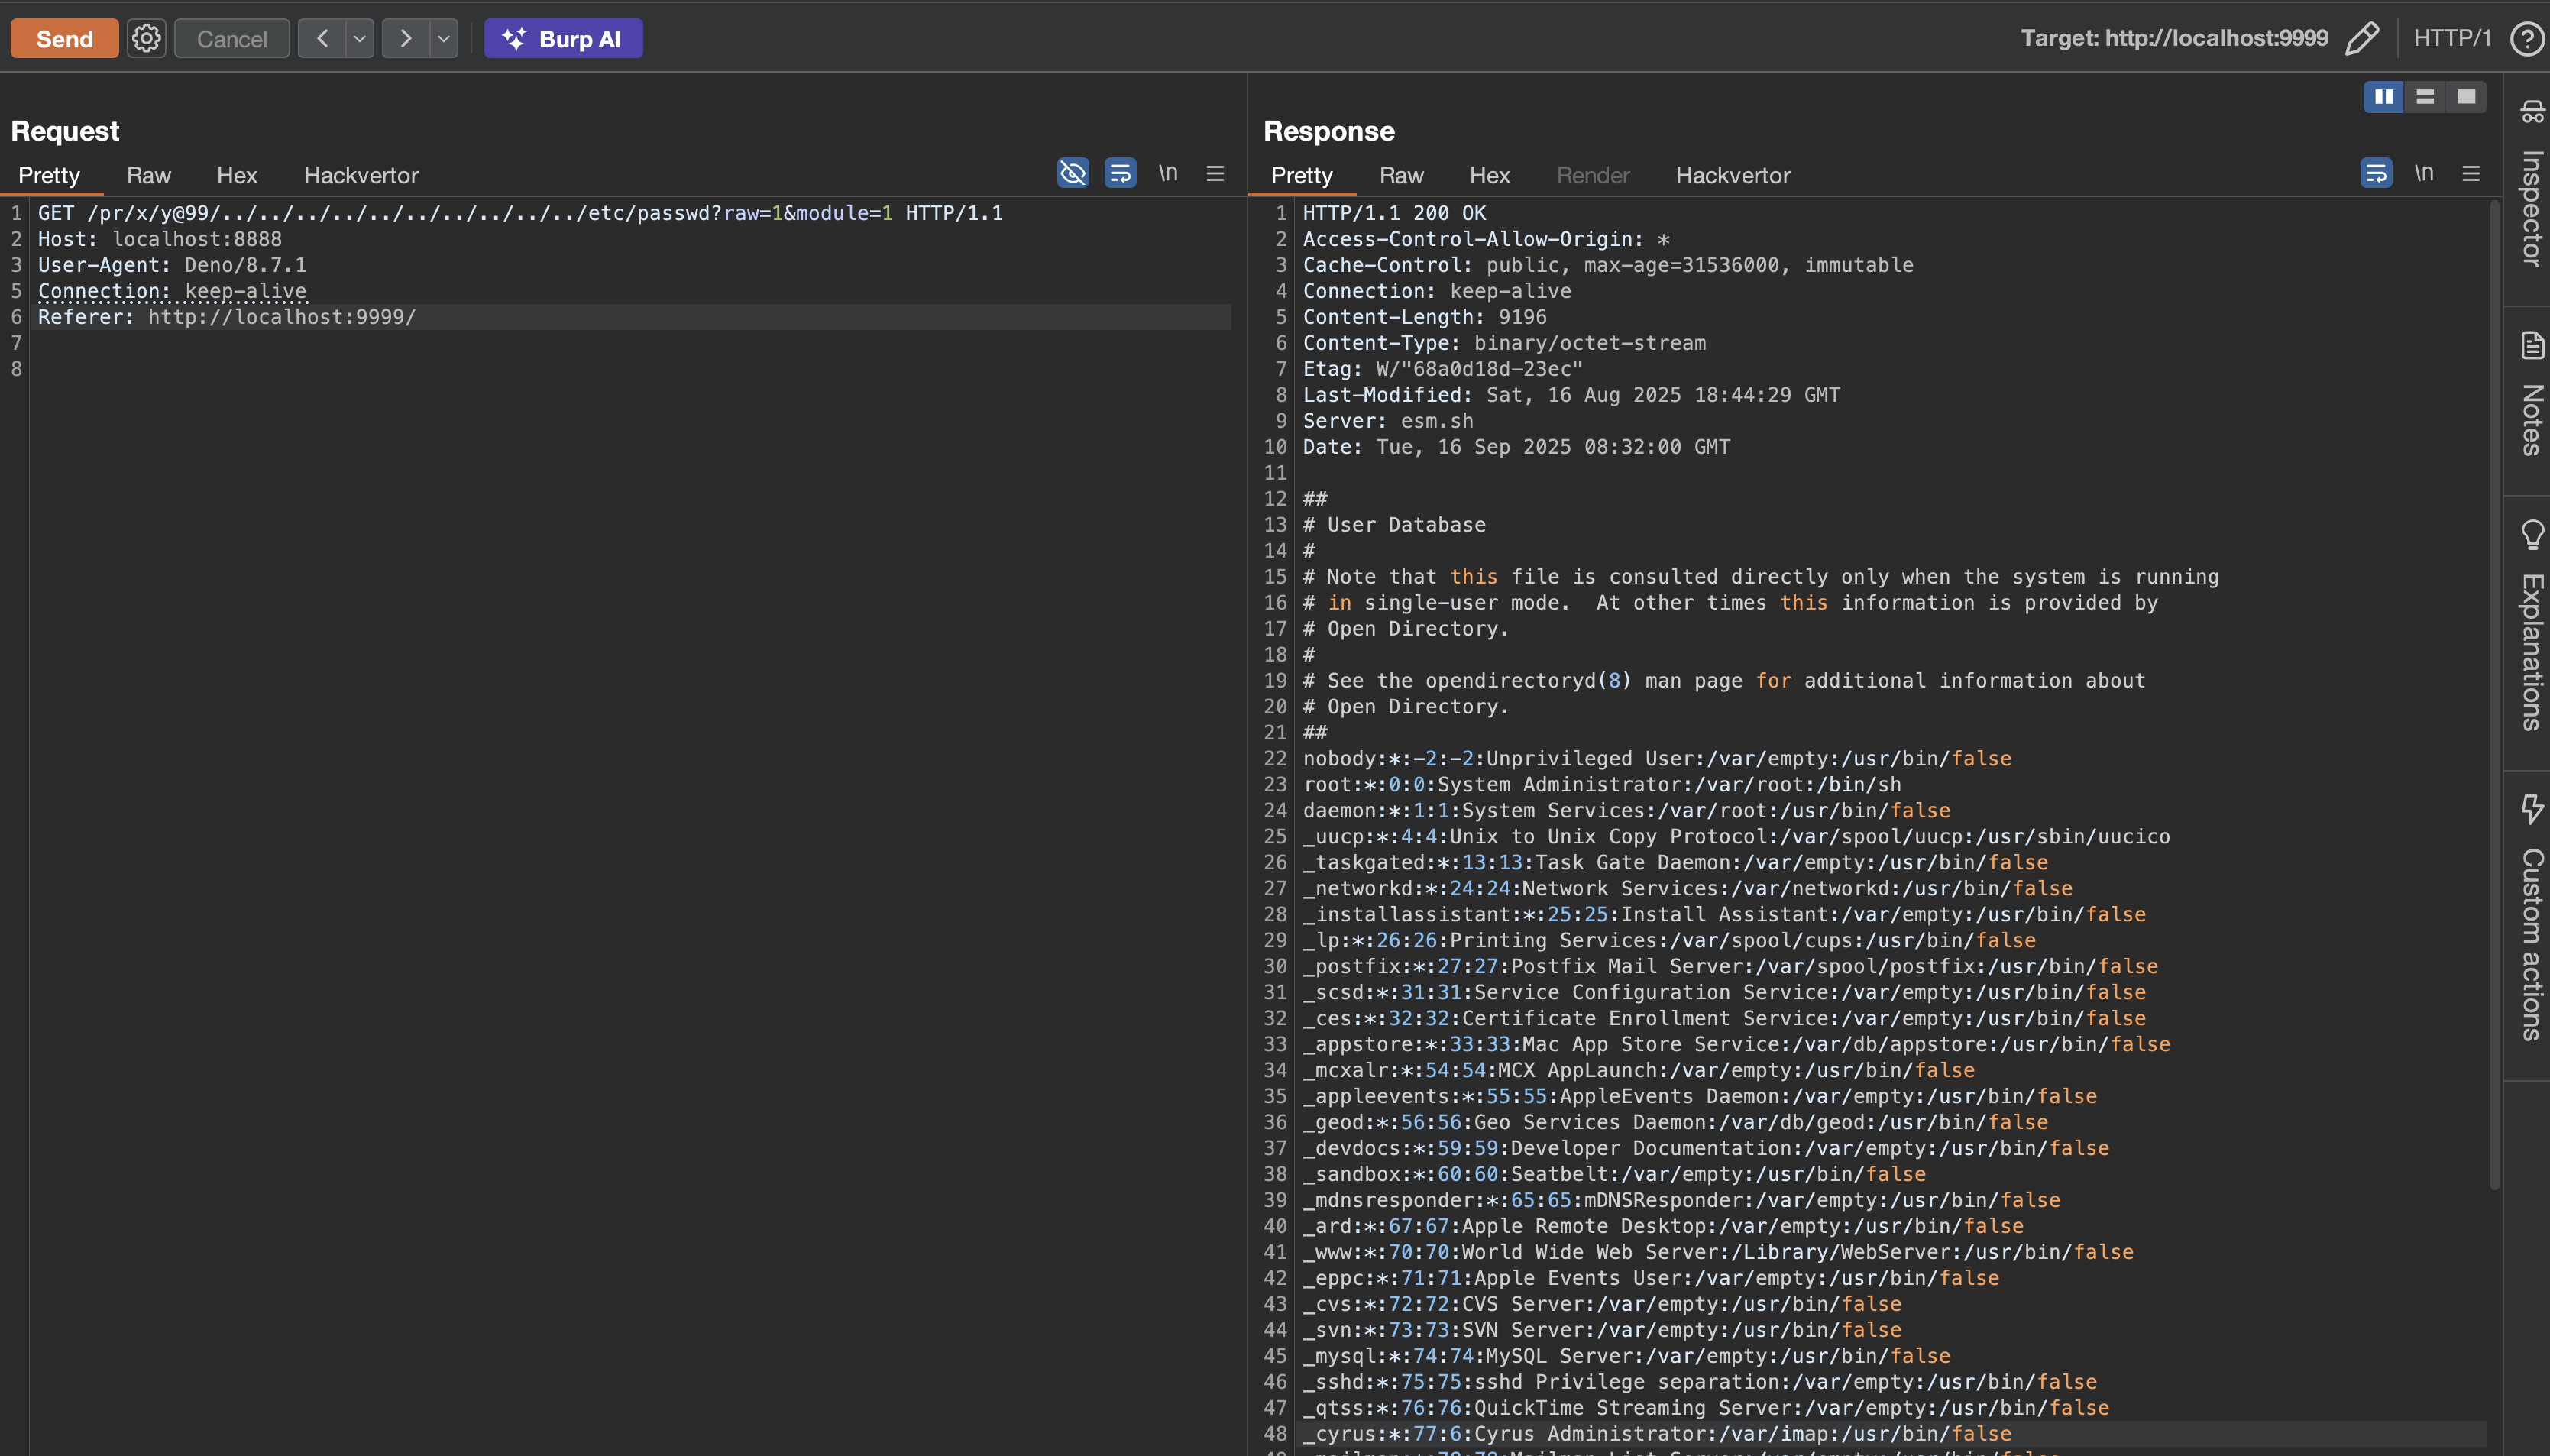Screen dimensions: 2550x1456
Task: Click the Send button
Action: (63, 38)
